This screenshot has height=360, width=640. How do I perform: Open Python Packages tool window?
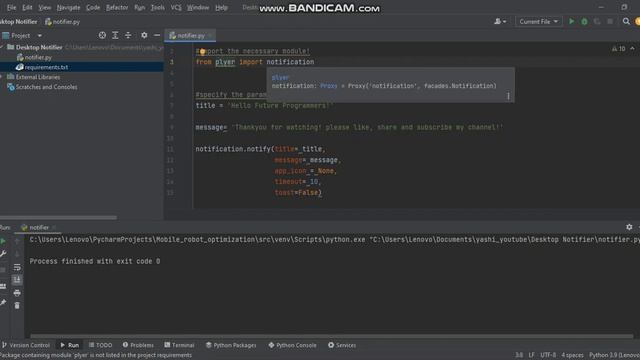(x=231, y=345)
